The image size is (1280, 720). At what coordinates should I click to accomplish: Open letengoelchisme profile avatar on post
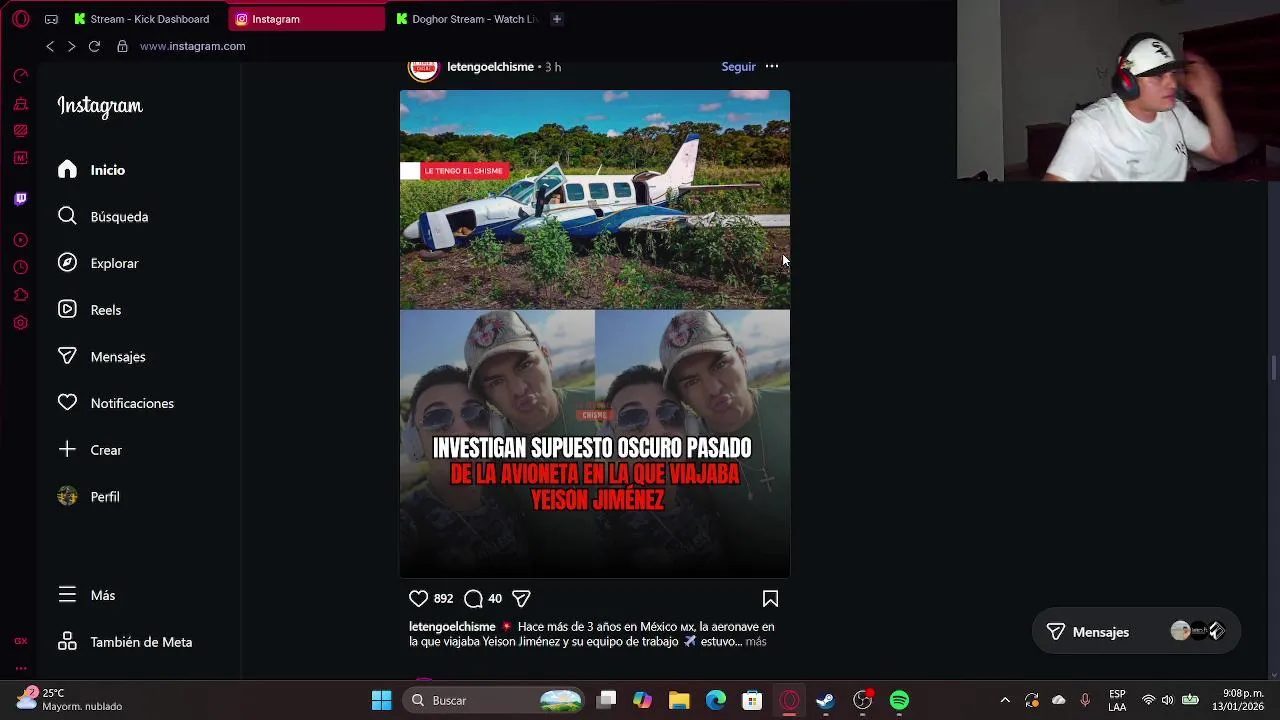[423, 68]
